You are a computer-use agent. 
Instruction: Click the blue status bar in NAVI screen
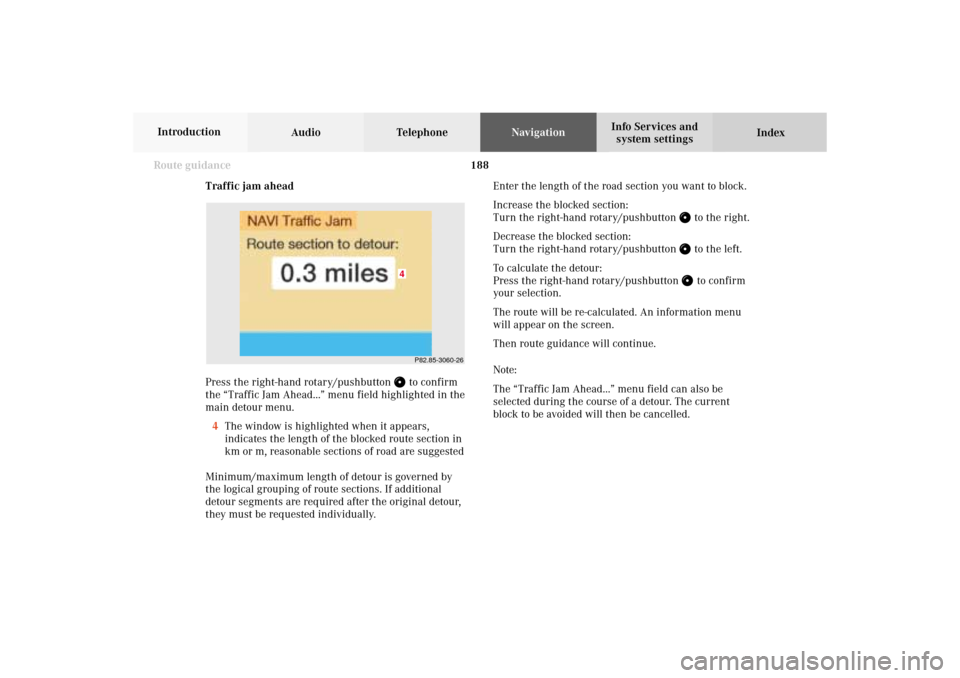coord(336,344)
